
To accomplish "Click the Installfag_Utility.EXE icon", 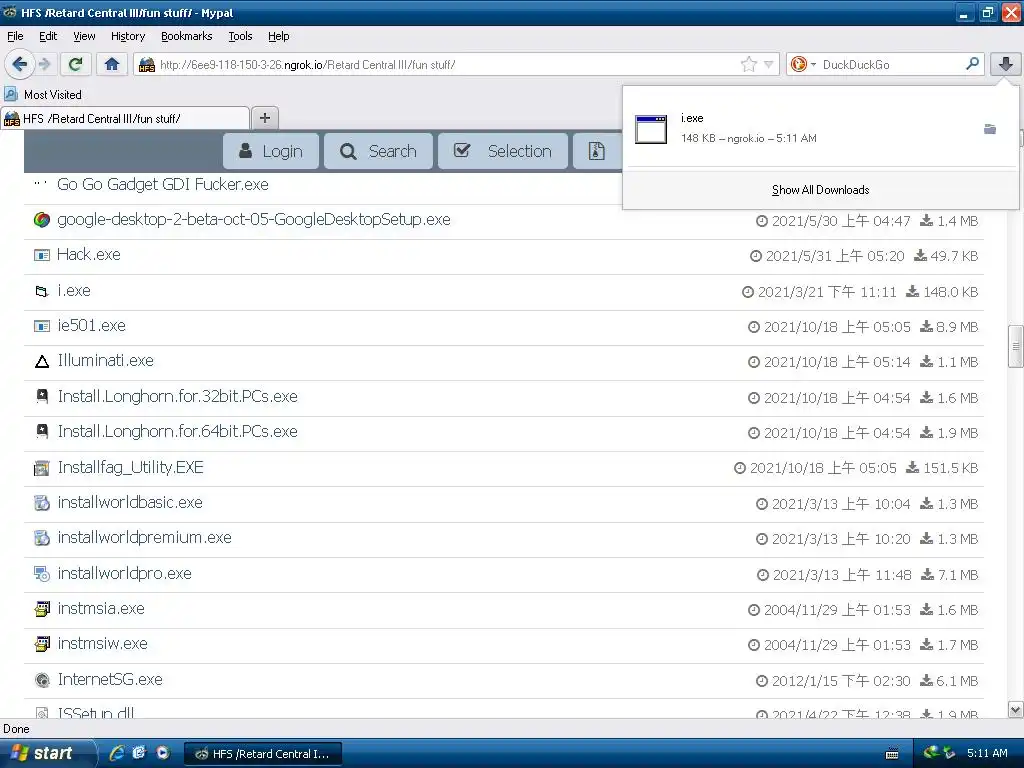I will pyautogui.click(x=42, y=468).
